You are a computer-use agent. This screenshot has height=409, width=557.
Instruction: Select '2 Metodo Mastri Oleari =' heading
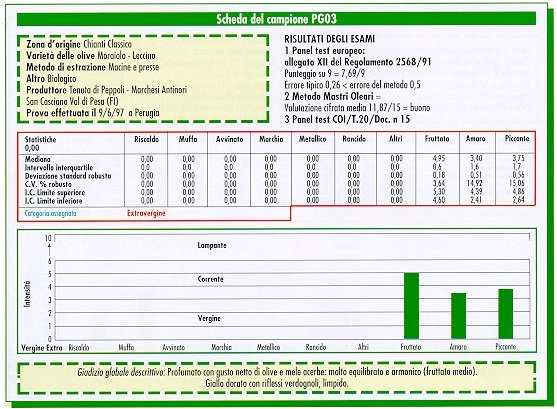[332, 96]
